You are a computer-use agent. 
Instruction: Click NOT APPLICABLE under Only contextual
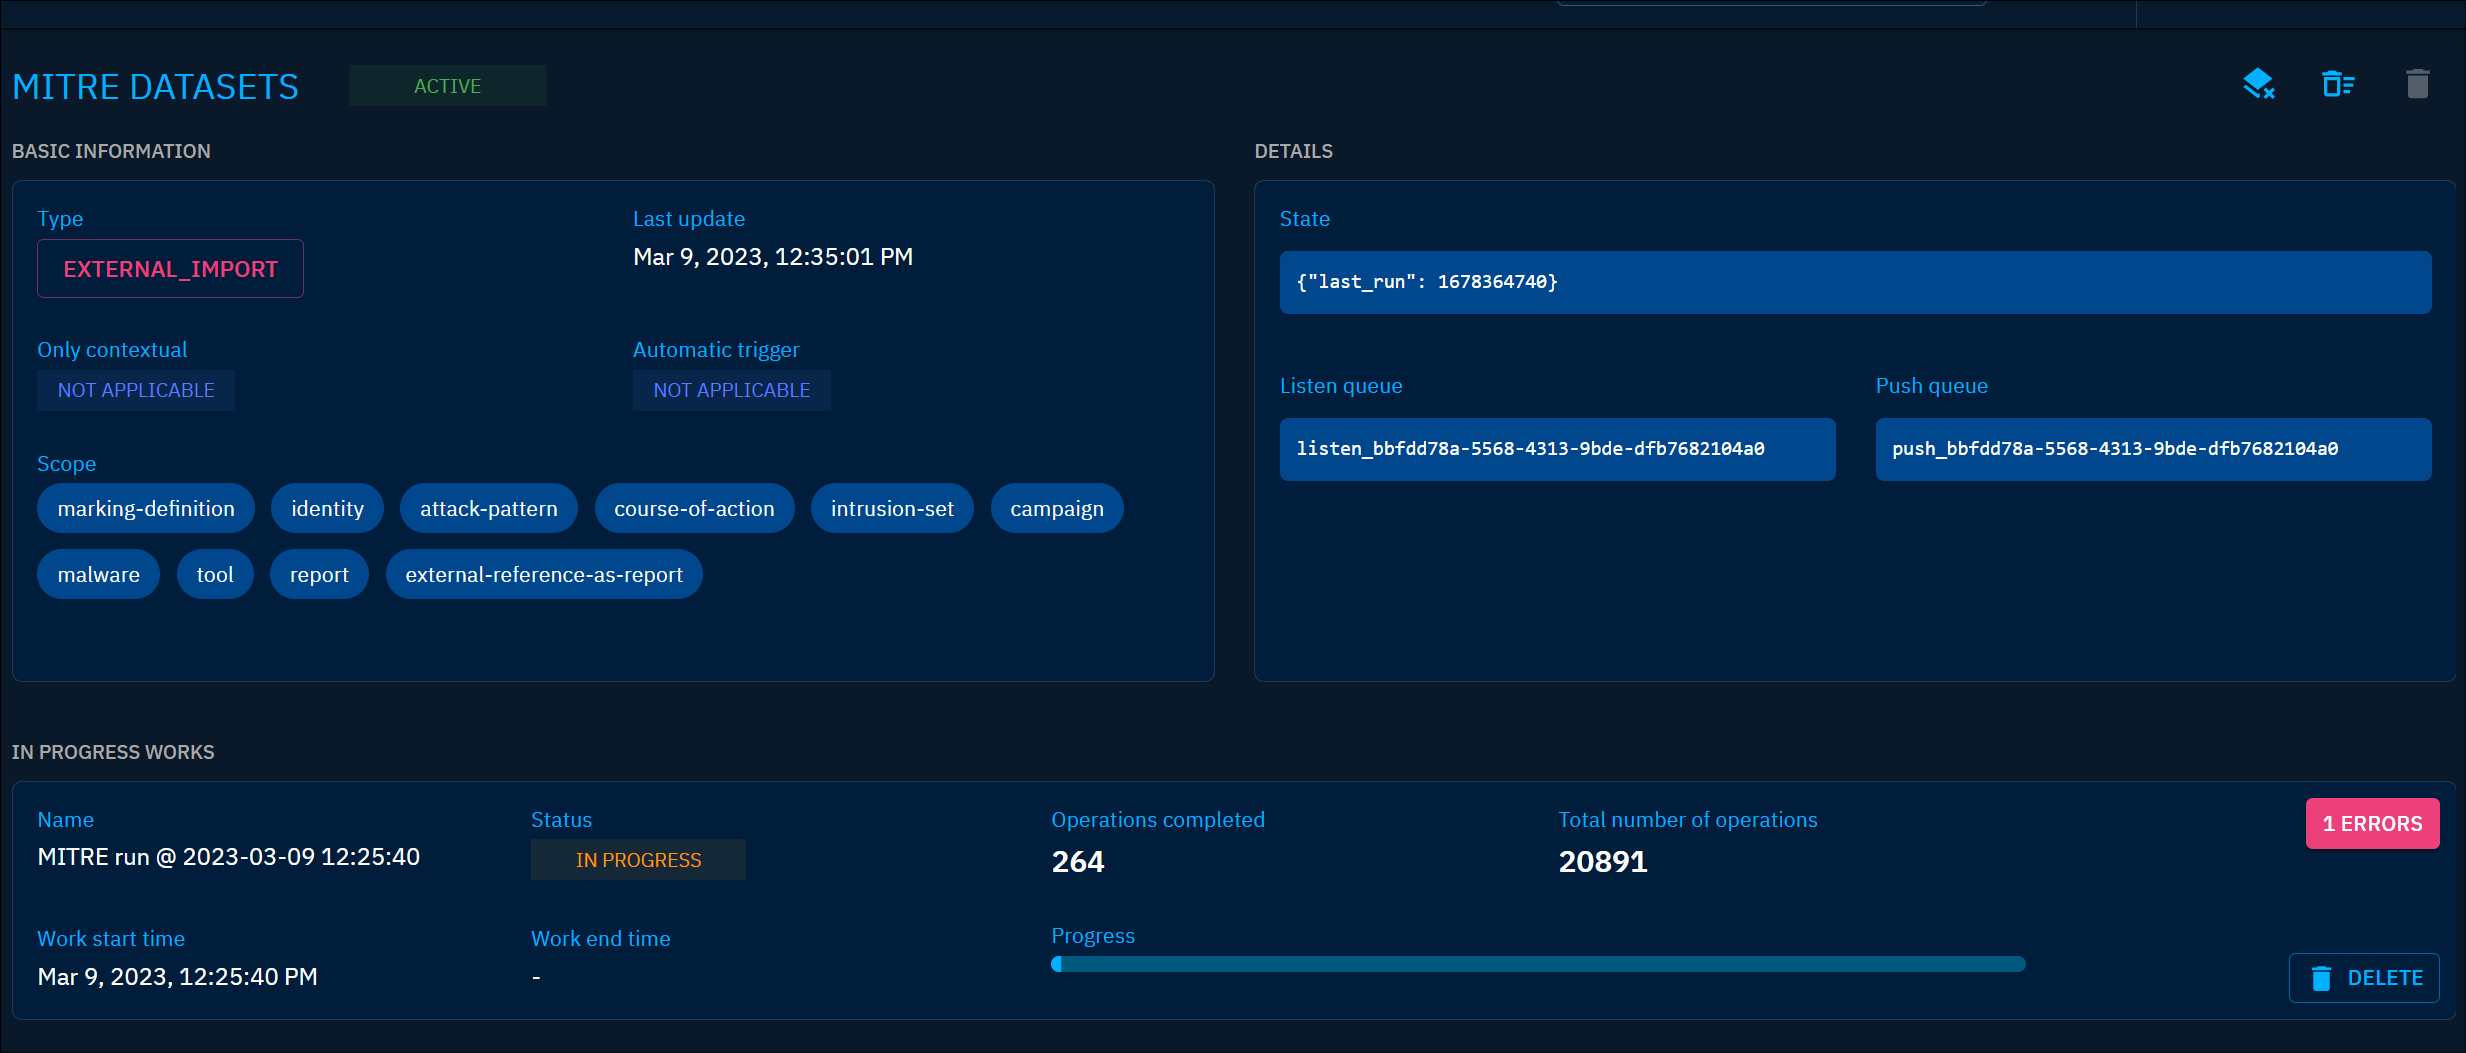coord(135,390)
